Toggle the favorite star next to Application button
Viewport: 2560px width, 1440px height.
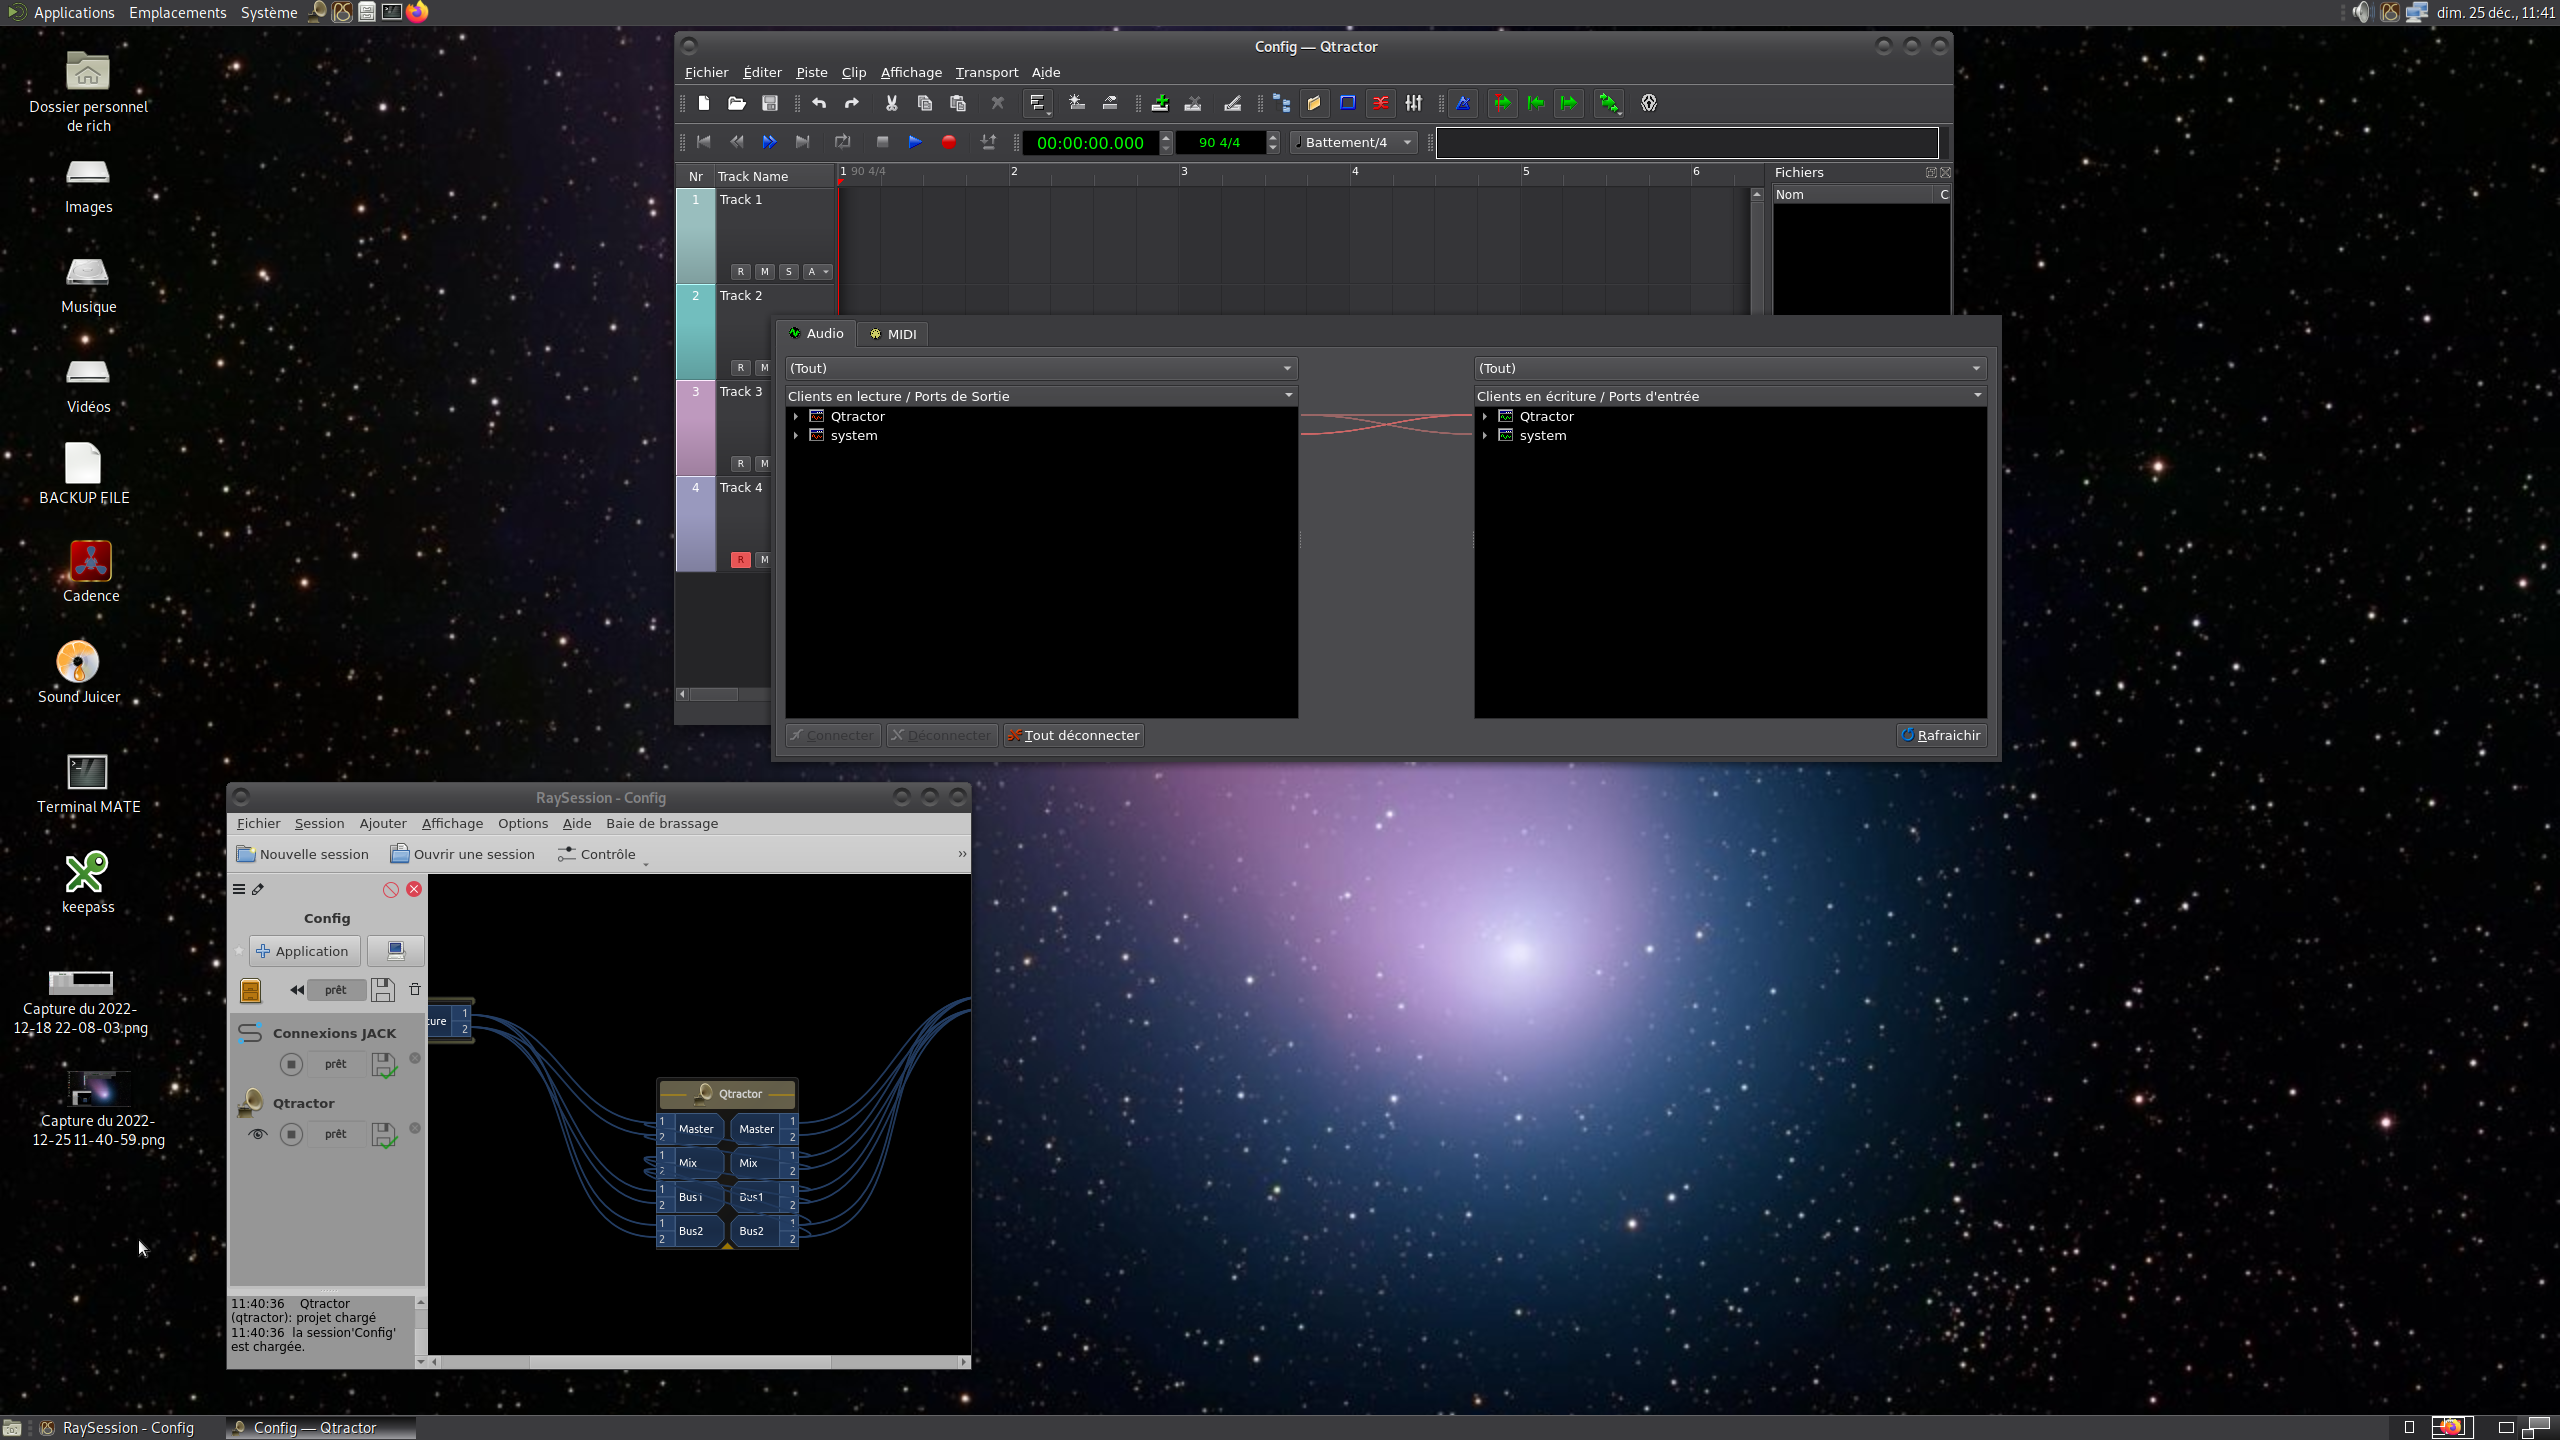(239, 951)
